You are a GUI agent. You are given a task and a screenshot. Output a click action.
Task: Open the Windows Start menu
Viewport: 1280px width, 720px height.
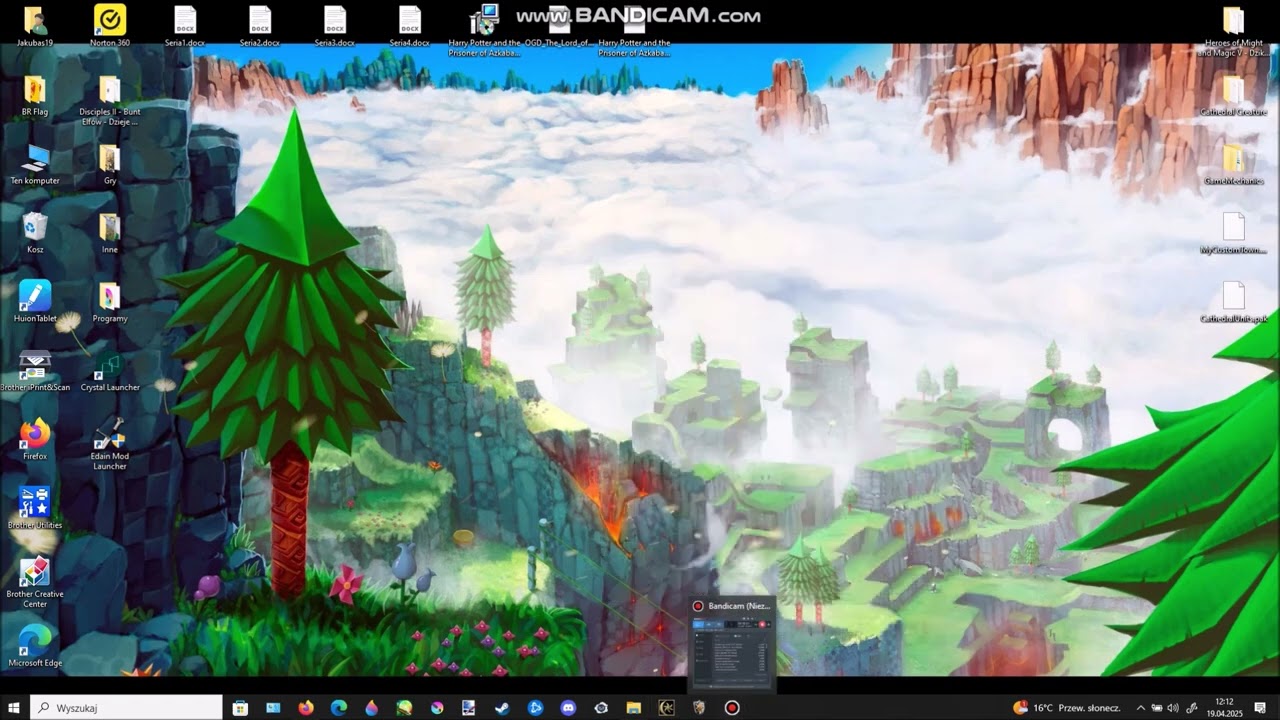(14, 708)
